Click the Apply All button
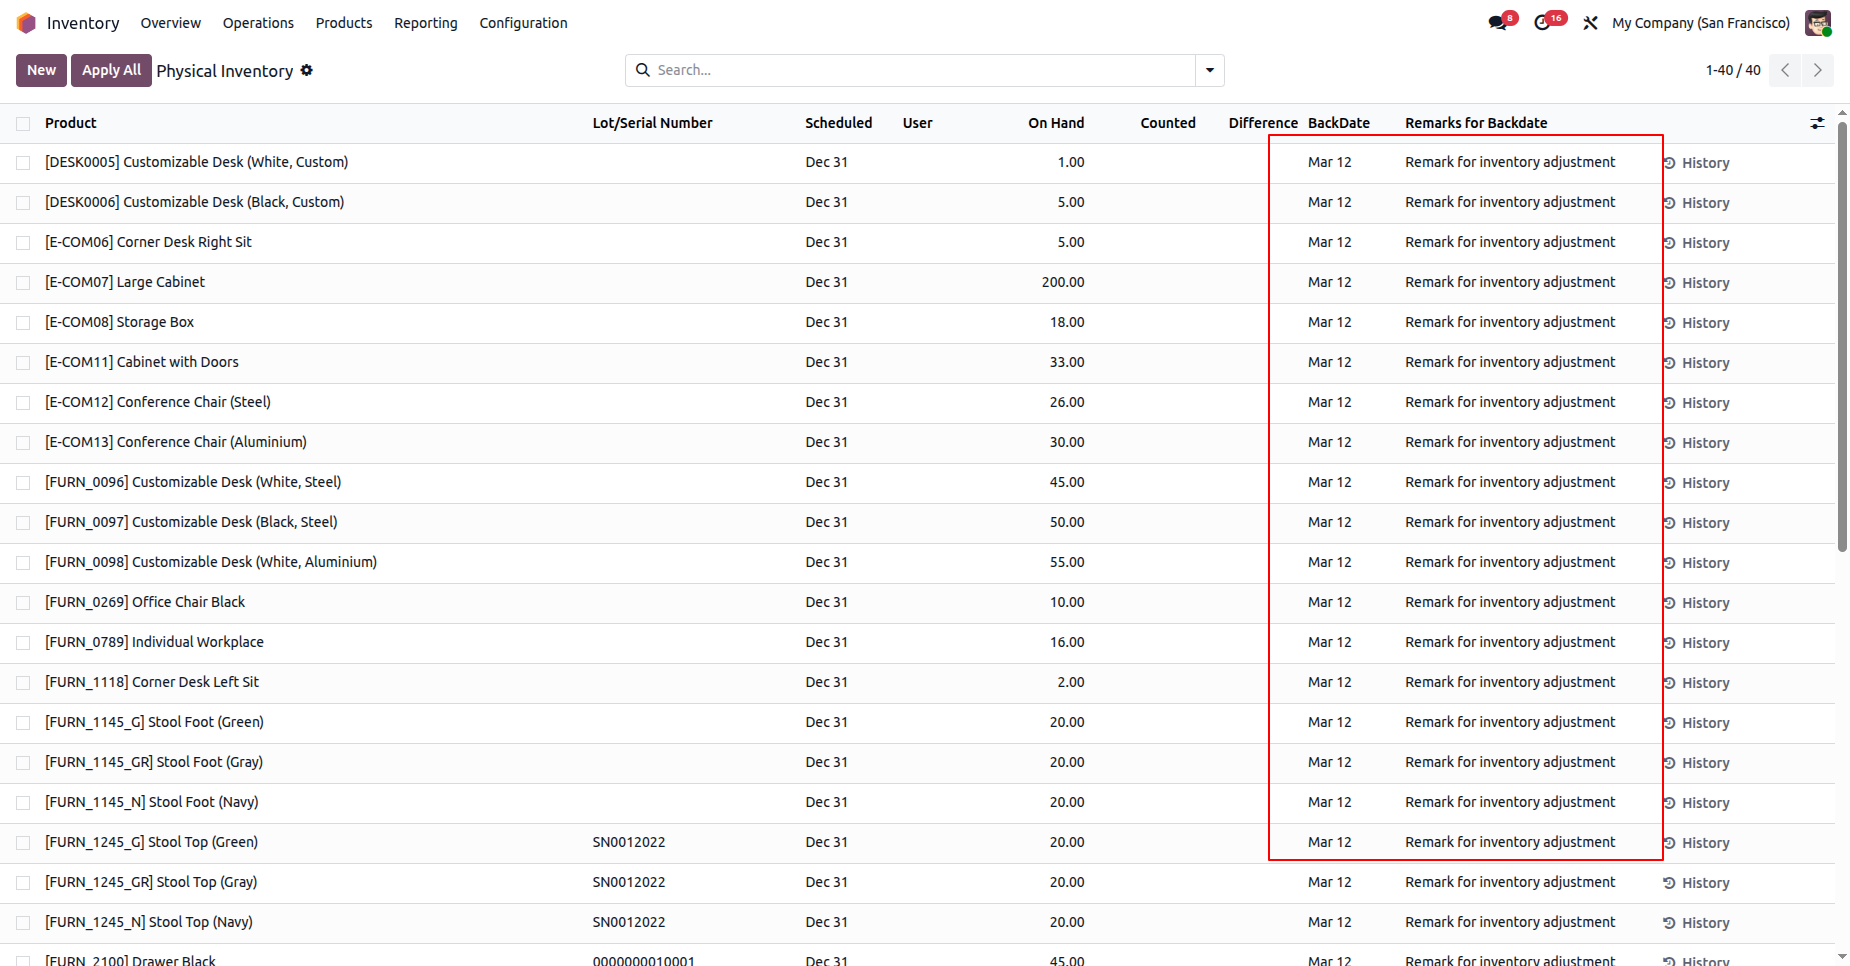 (x=111, y=70)
